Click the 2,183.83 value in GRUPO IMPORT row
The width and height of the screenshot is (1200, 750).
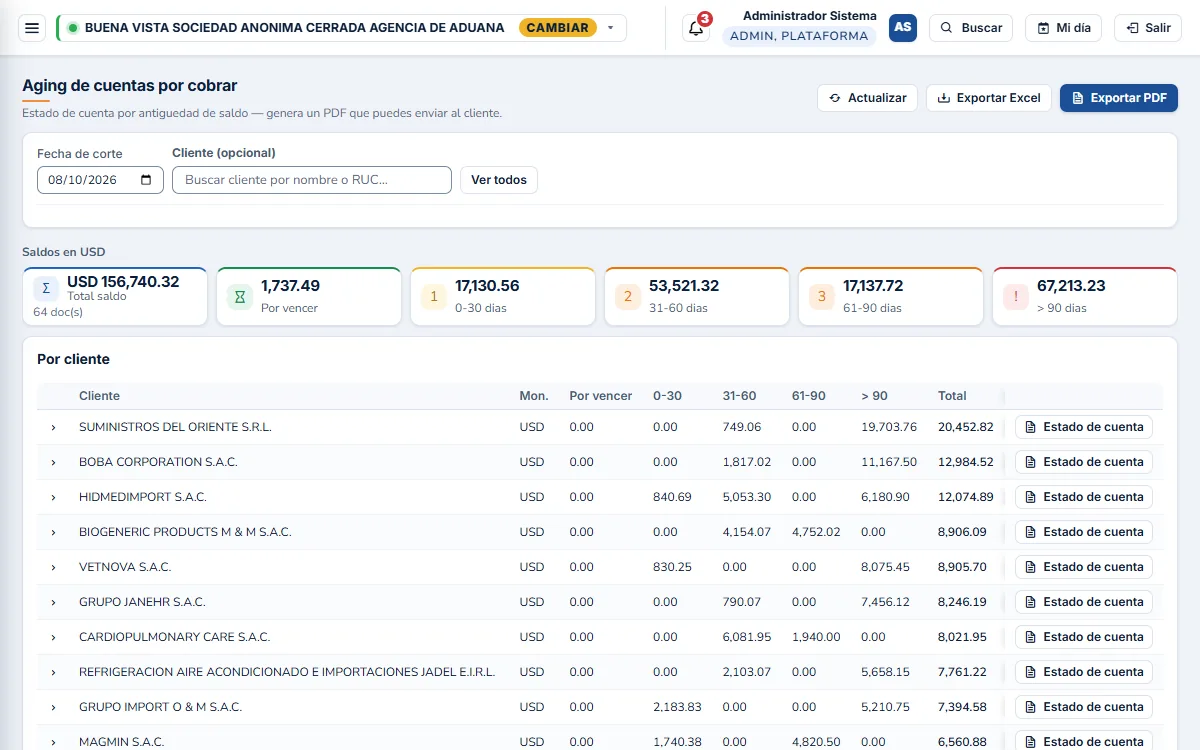pyautogui.click(x=678, y=707)
